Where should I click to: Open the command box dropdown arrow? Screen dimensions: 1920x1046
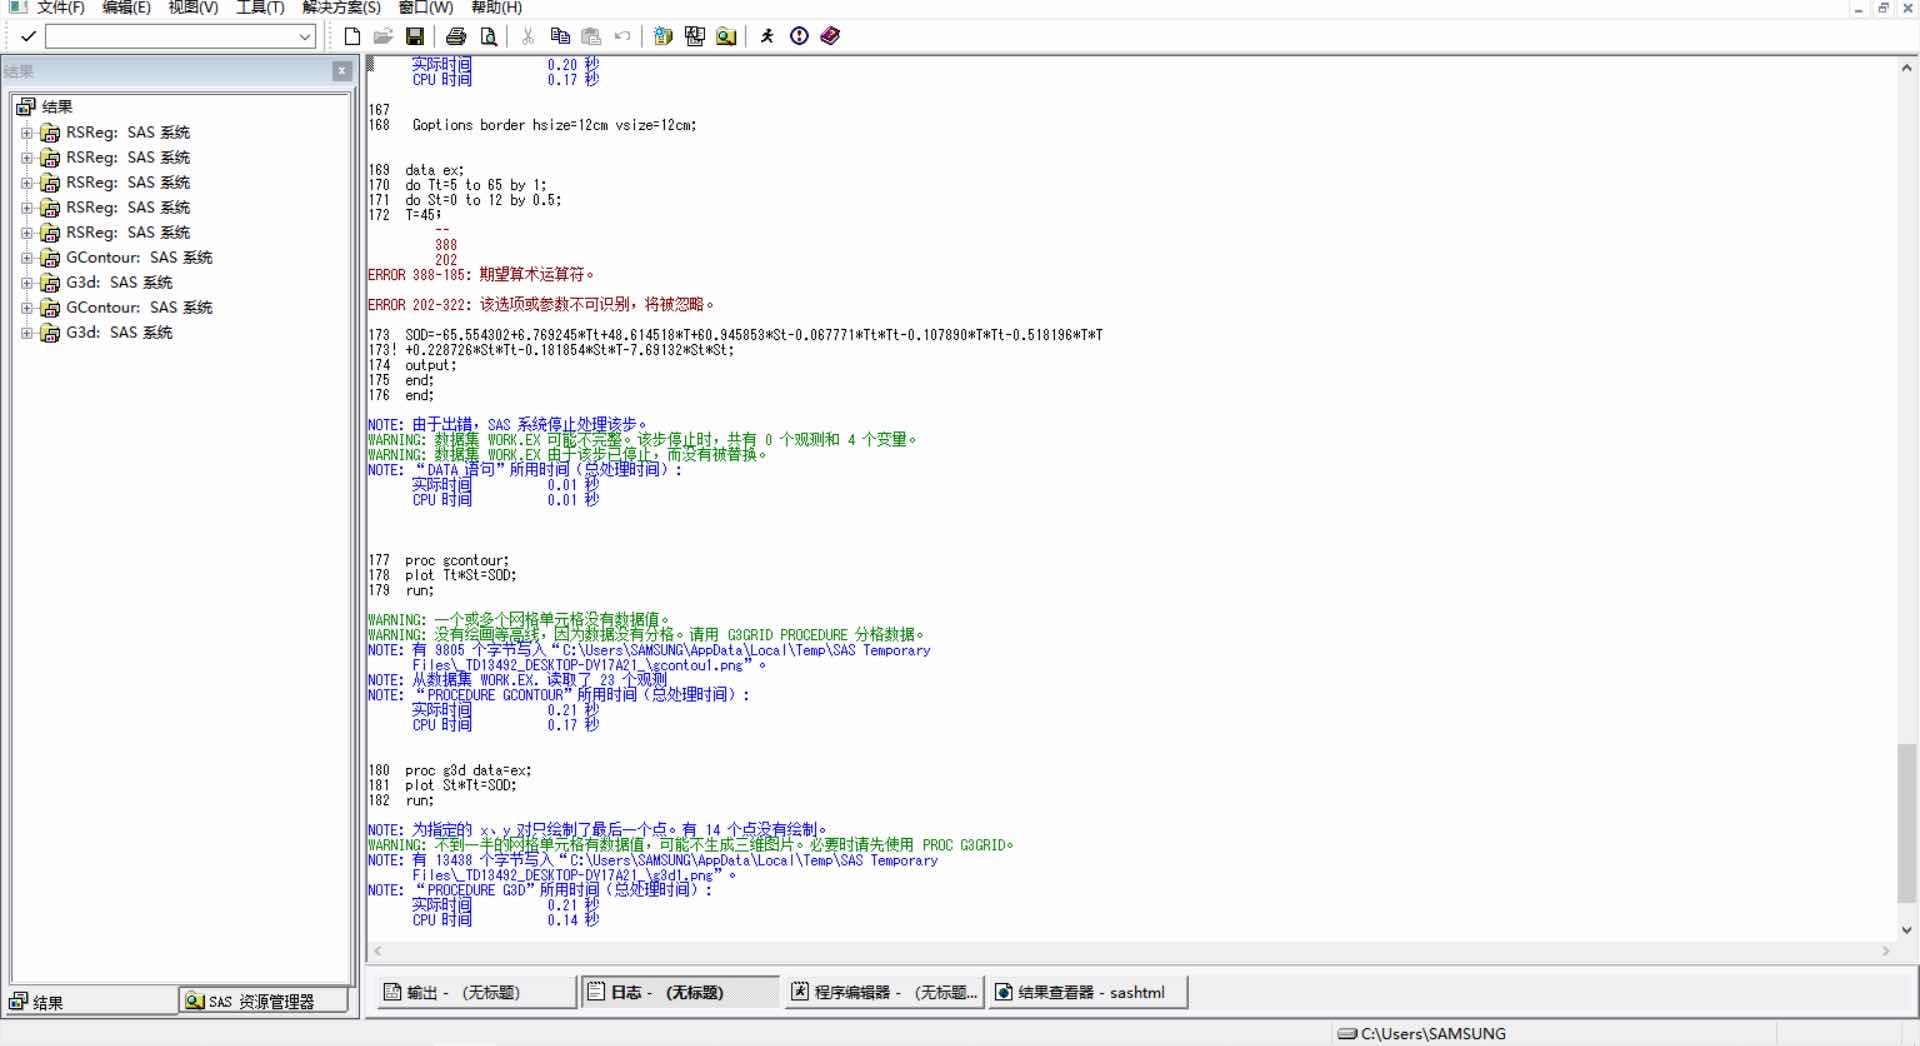[305, 37]
